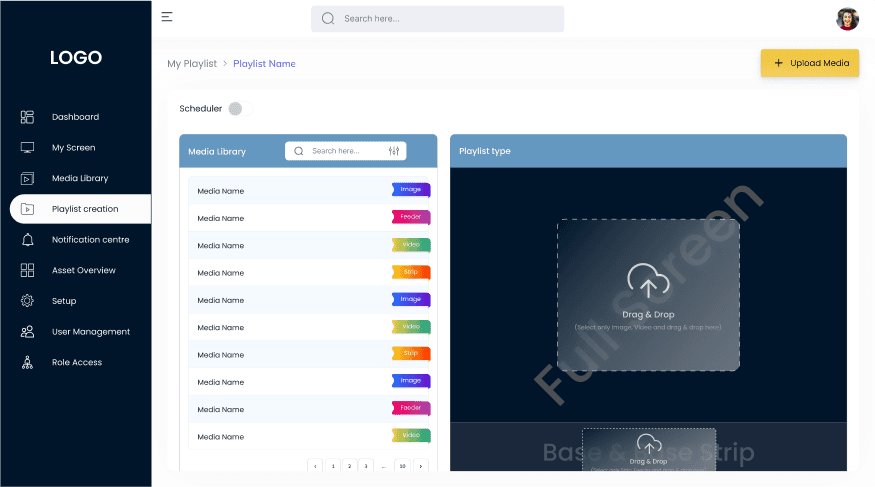
Task: Click the Media Library search field
Action: tap(345, 151)
